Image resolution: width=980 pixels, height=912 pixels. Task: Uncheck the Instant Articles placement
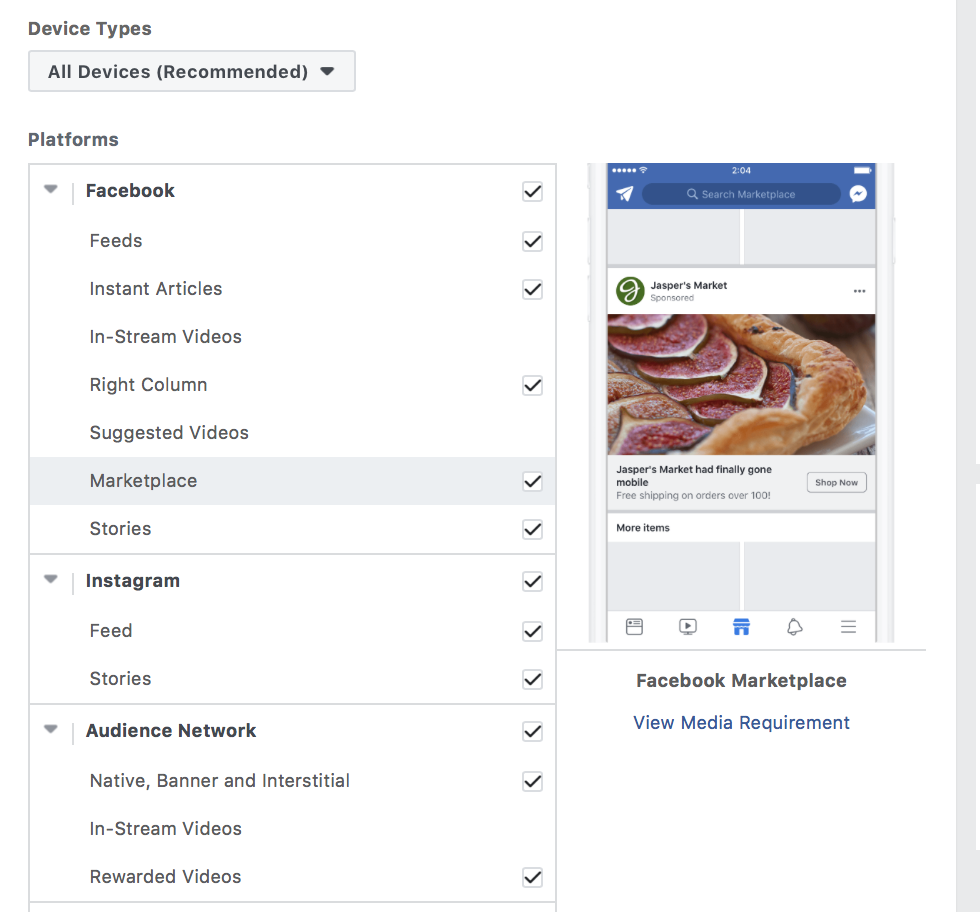tap(533, 290)
